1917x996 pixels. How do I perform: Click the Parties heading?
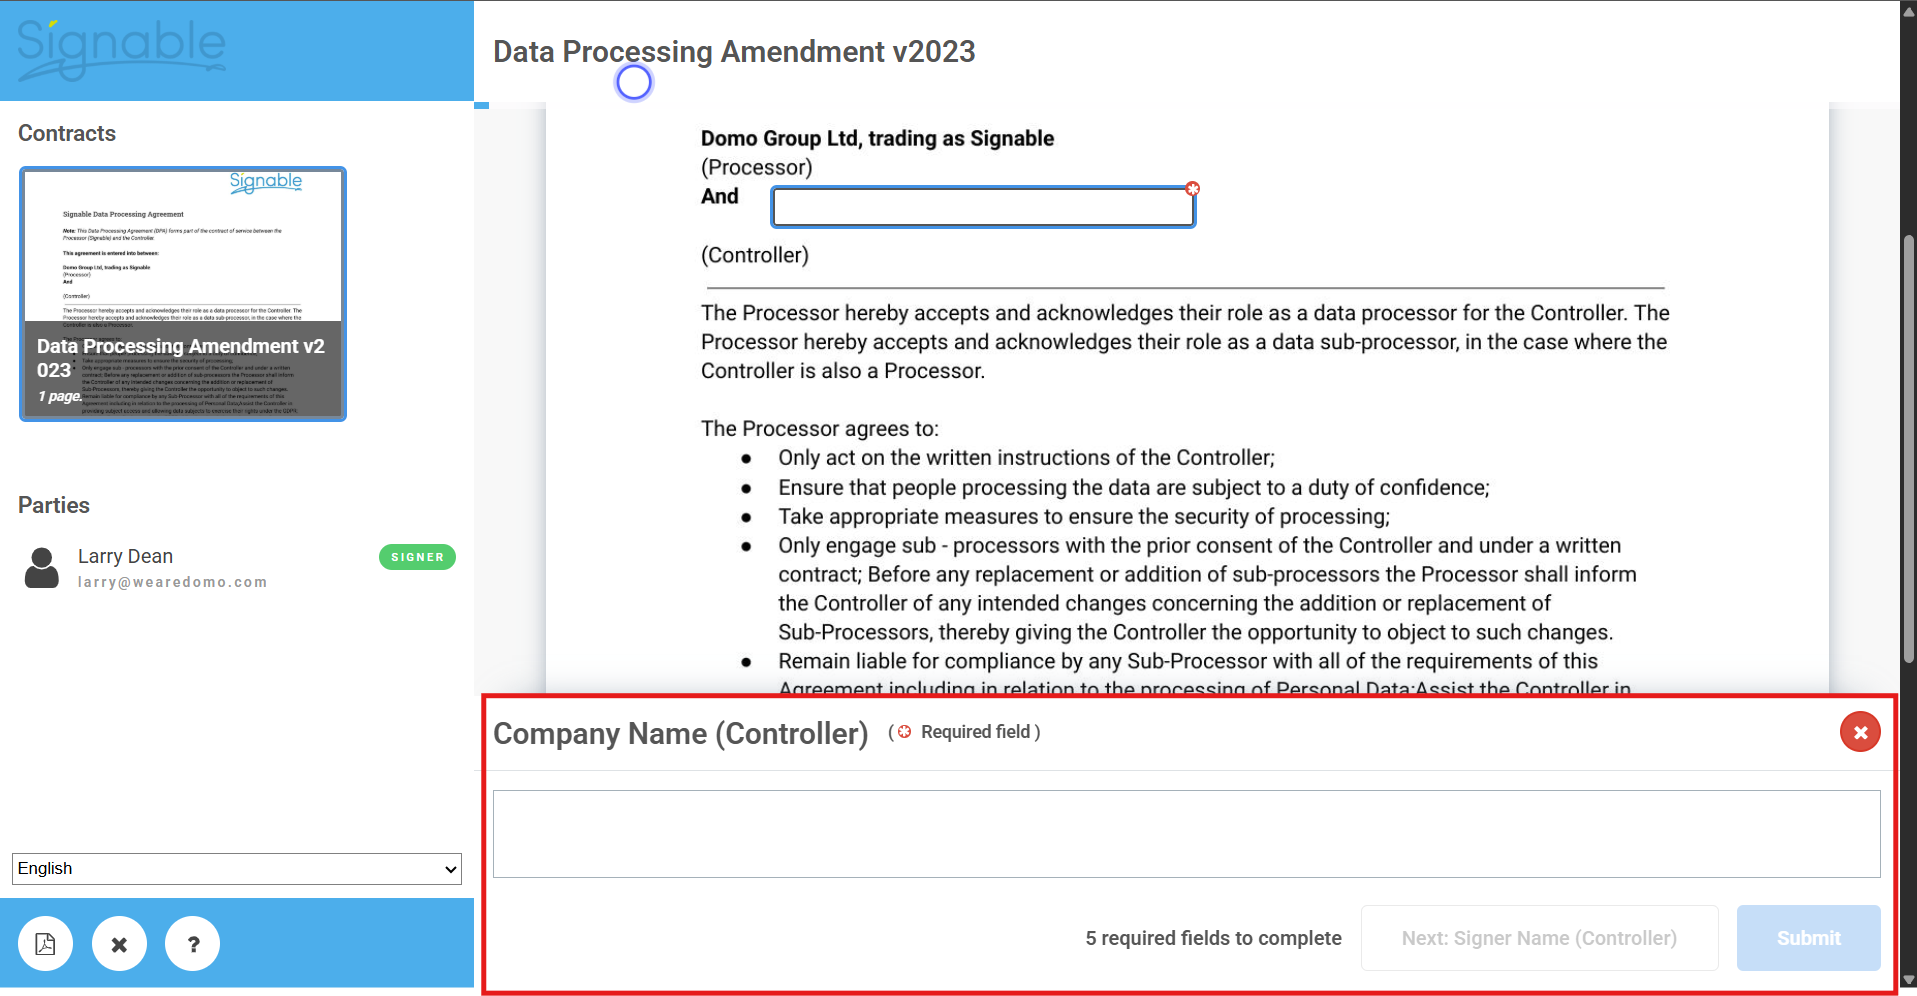(x=54, y=505)
